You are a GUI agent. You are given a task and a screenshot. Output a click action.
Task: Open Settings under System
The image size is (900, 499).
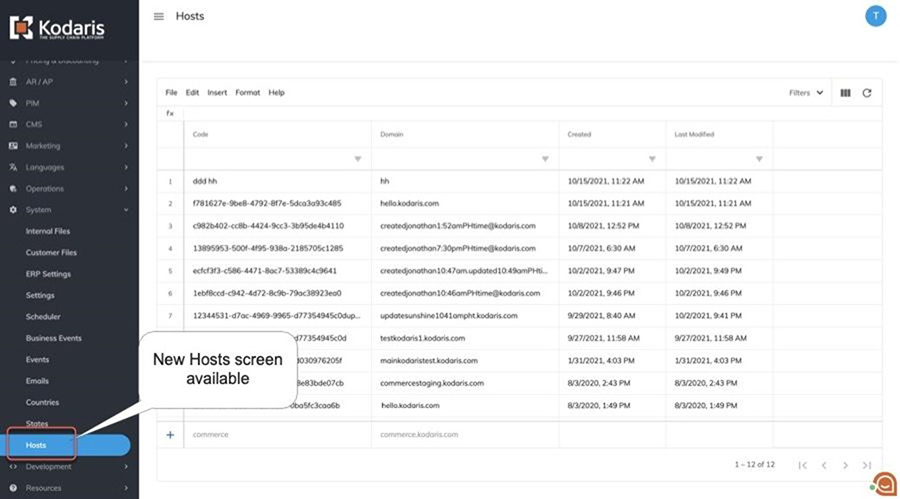(x=40, y=295)
